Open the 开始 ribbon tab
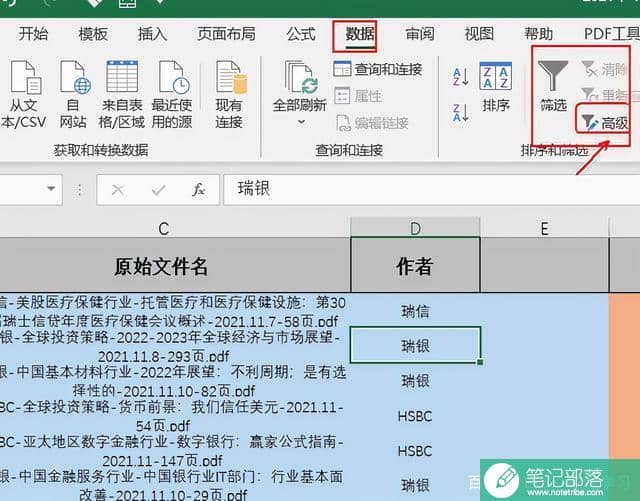This screenshot has width=640, height=501. 33,34
